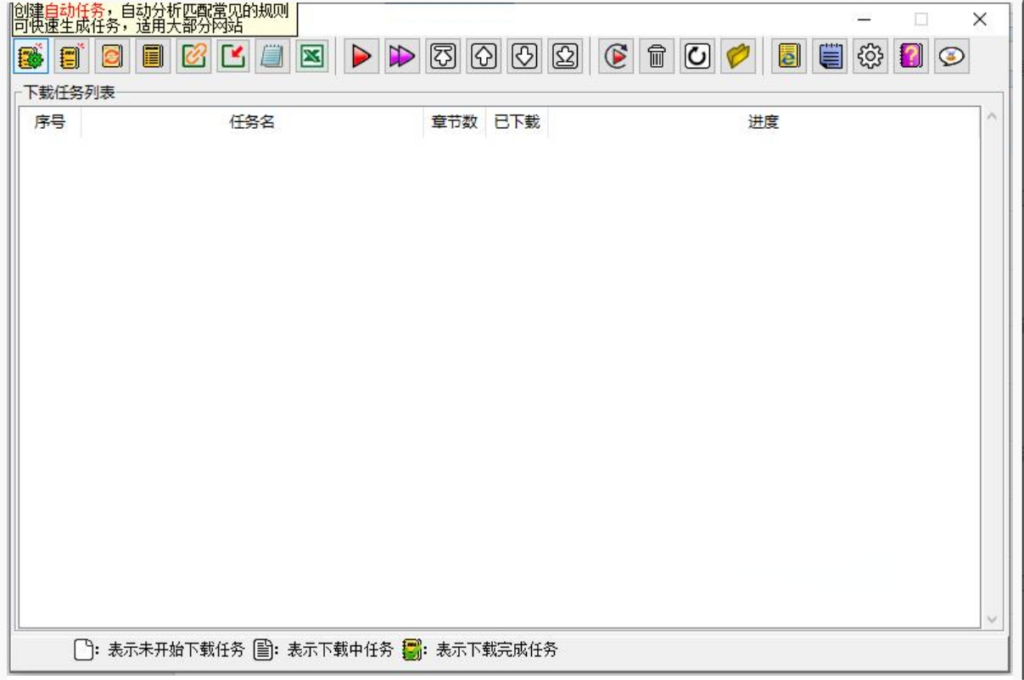Click the purple double-arrow start all button

click(402, 57)
